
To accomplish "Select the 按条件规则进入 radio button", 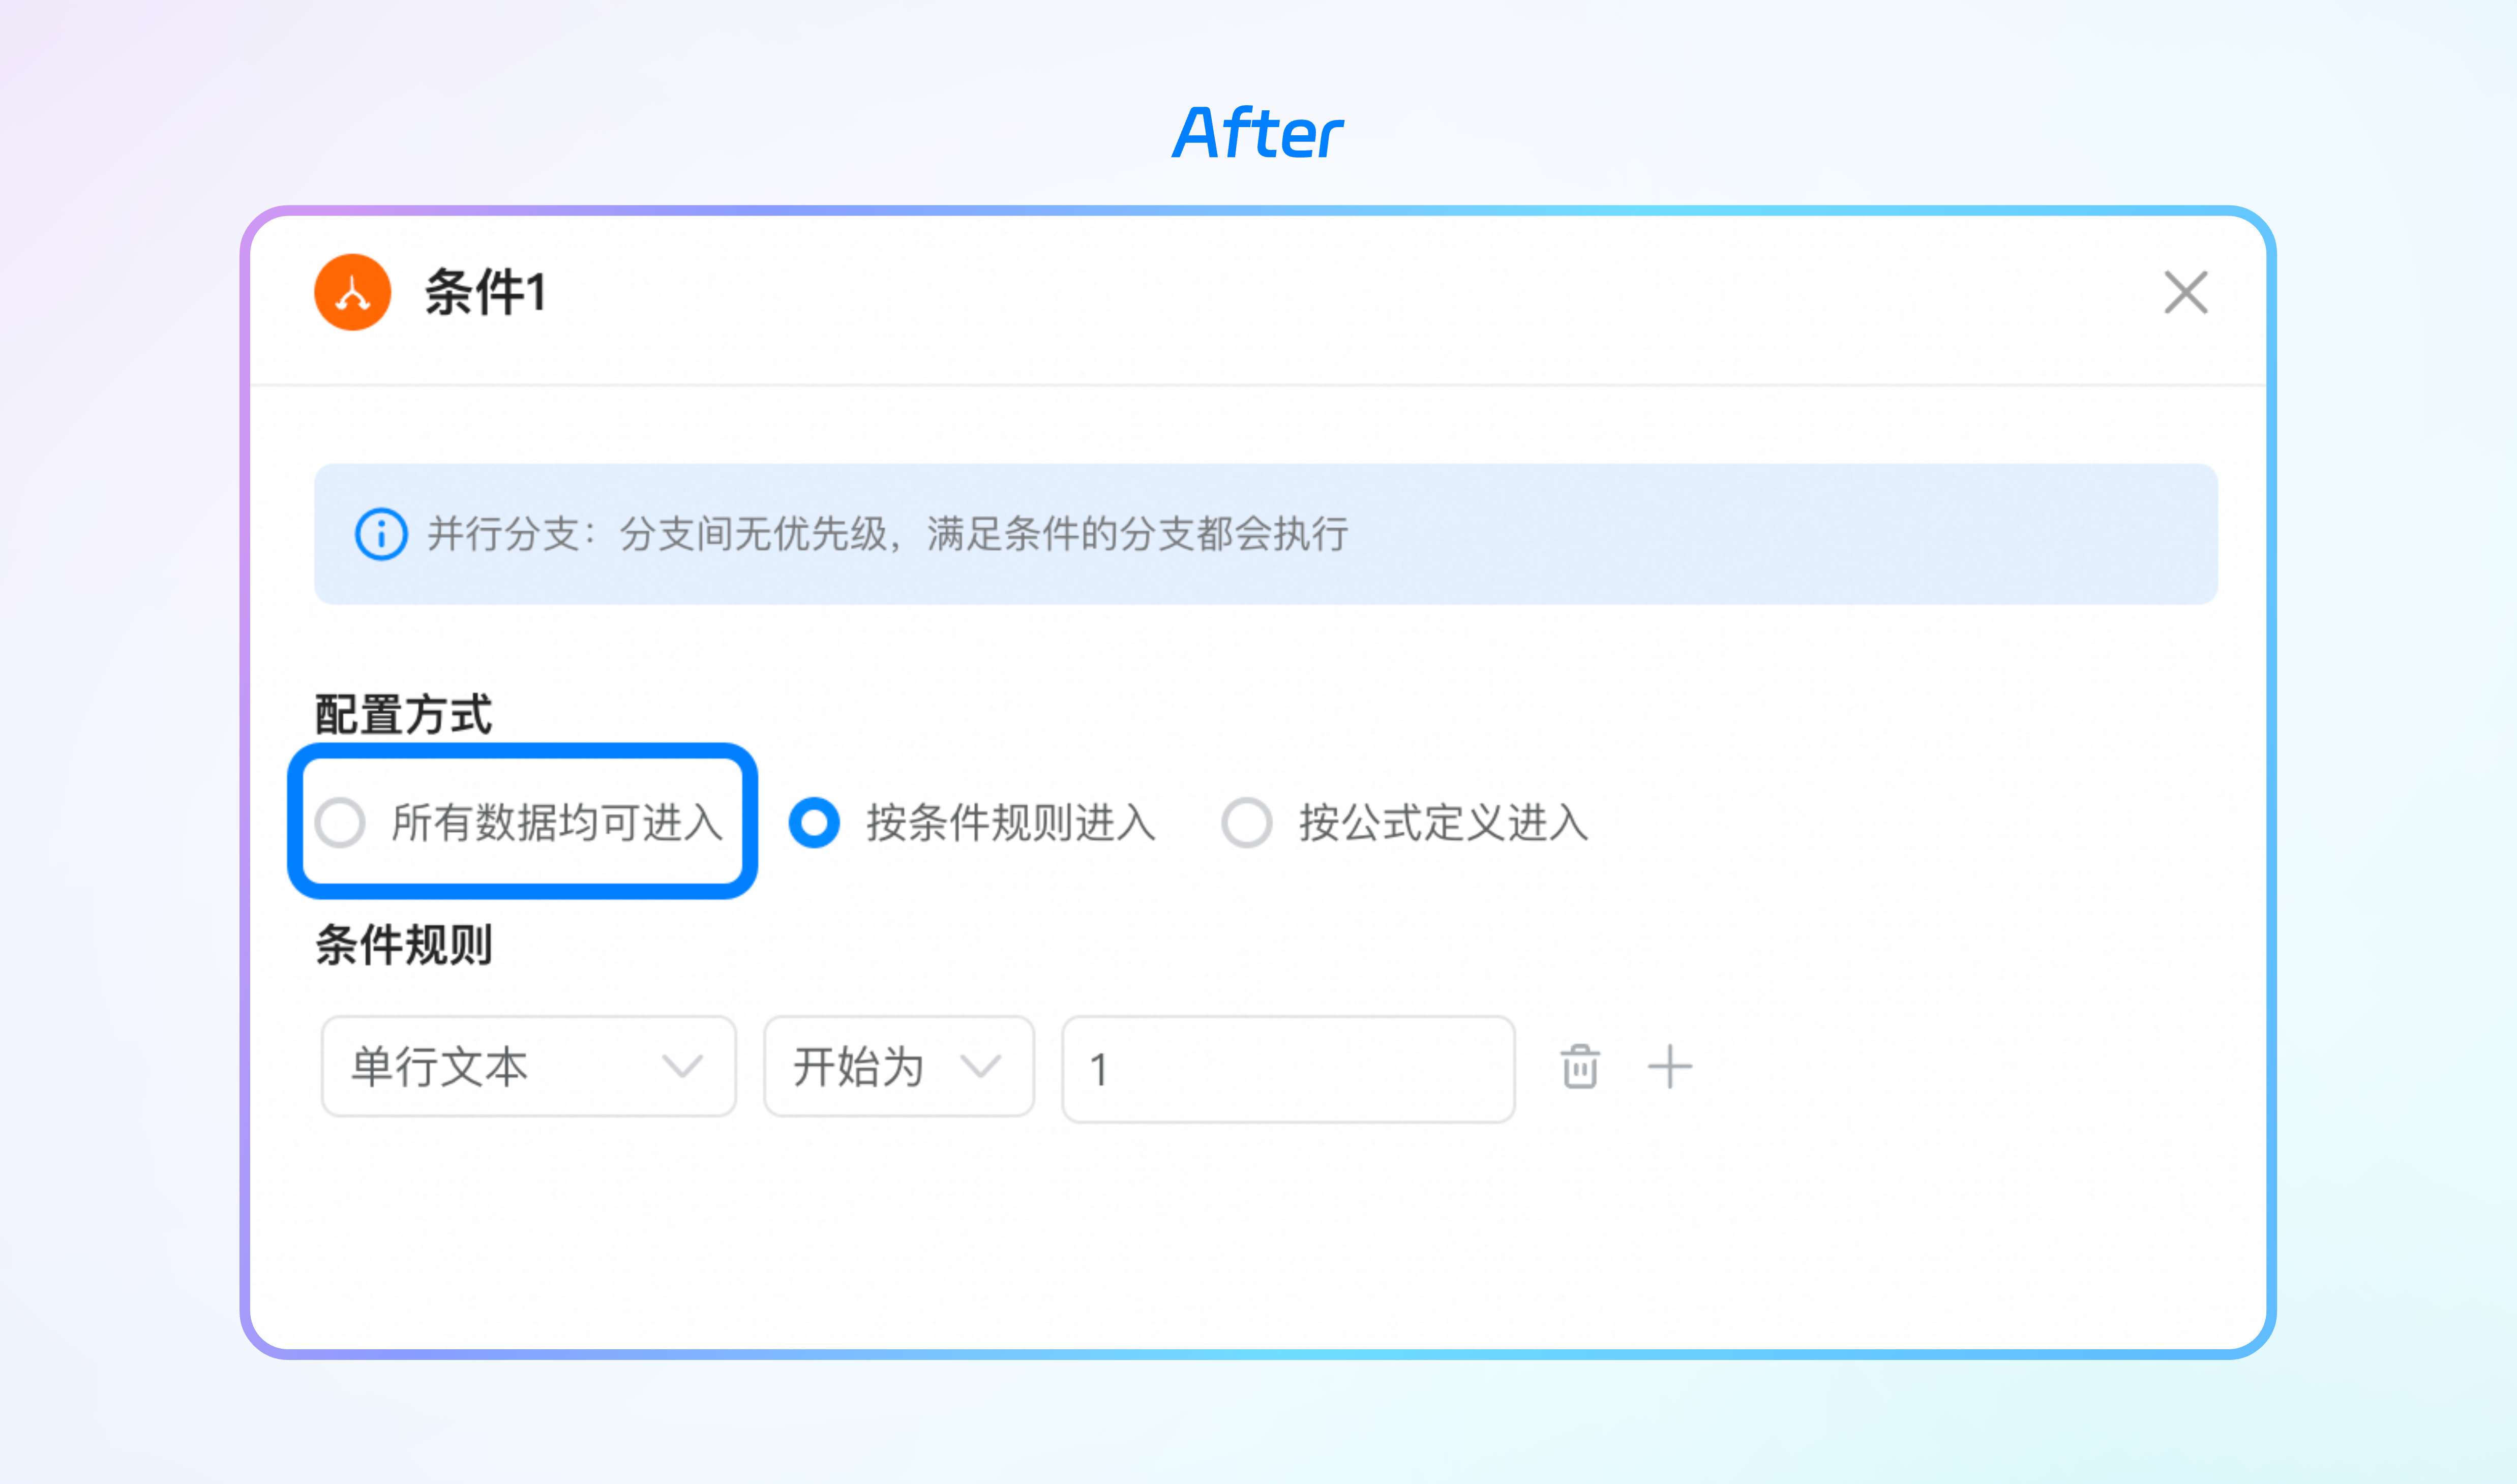I will pos(814,823).
